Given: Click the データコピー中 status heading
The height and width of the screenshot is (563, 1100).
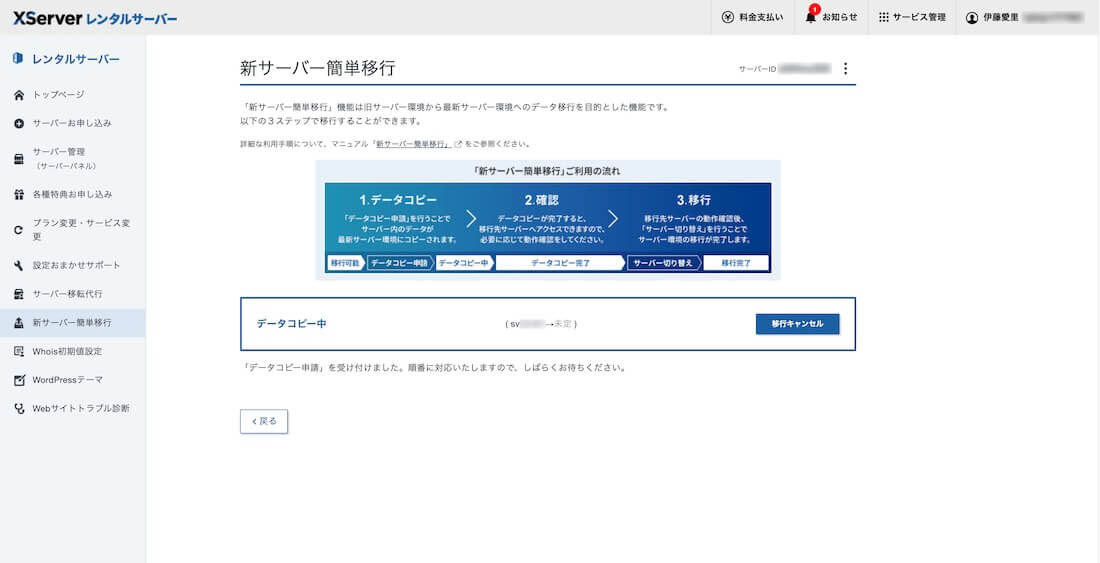Looking at the screenshot, I should 291,324.
